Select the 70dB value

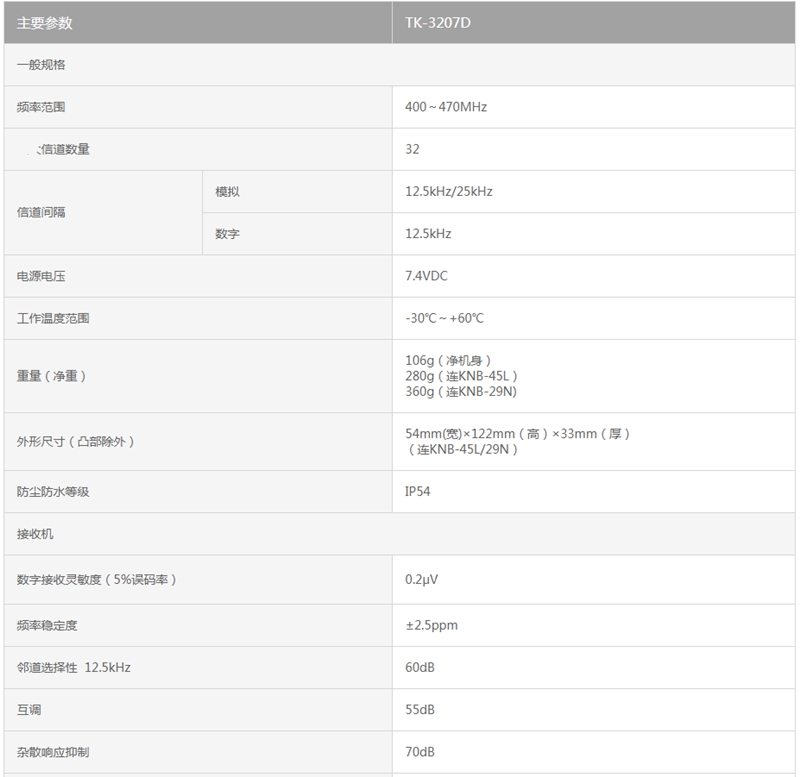click(420, 752)
